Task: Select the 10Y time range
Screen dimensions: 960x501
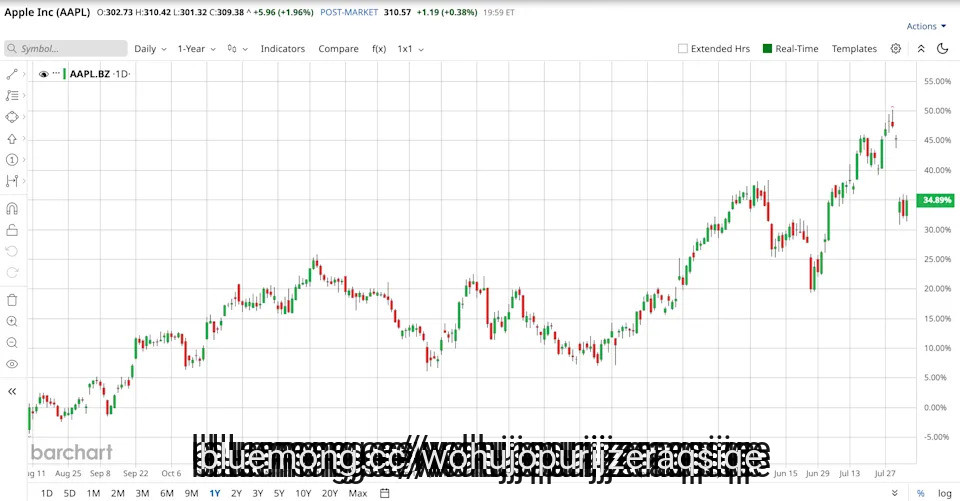Action: tap(303, 493)
